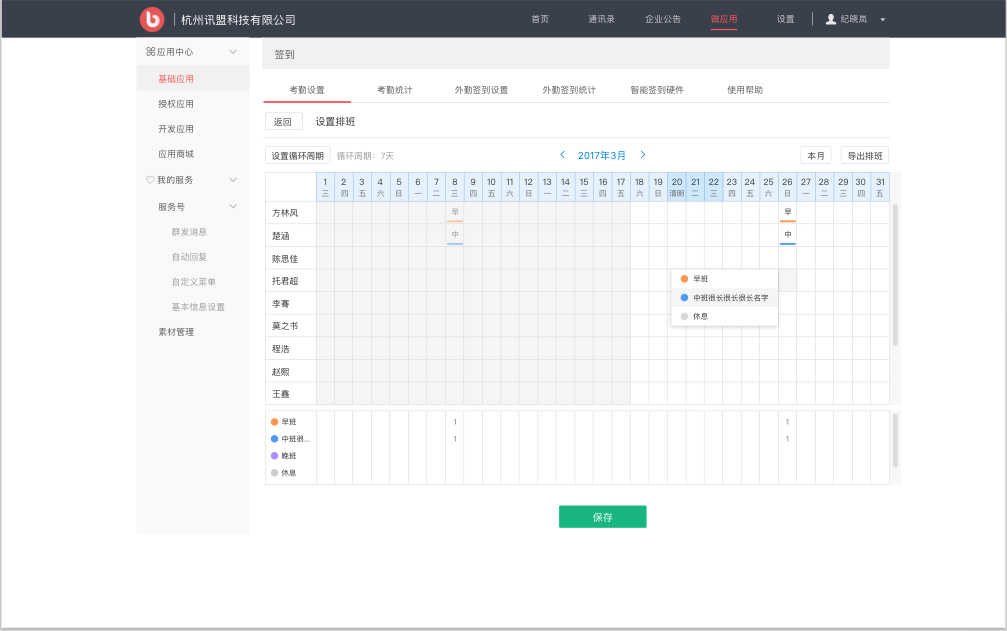The height and width of the screenshot is (631, 1007).
Task: Click 楚涵's 中 shift on day 26
Action: (787, 235)
